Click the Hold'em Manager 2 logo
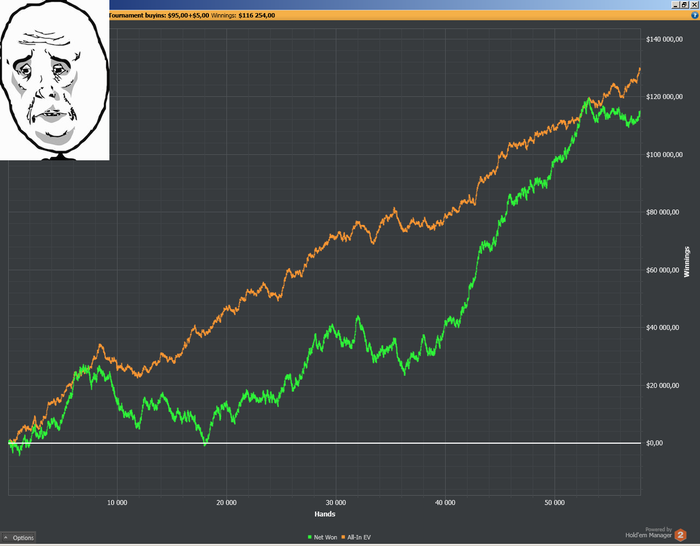 point(680,535)
